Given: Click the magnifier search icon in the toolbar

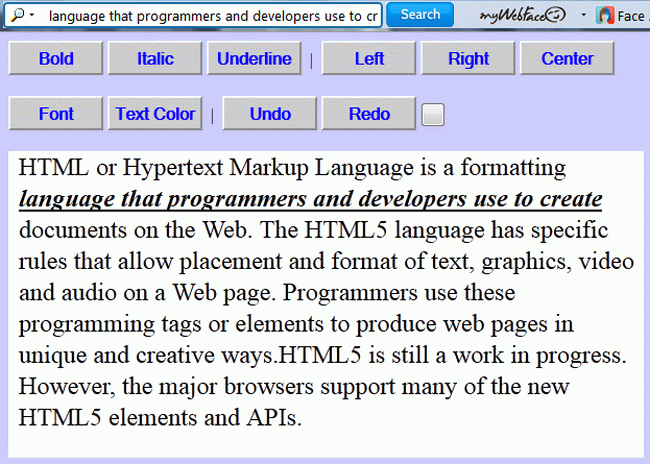Looking at the screenshot, I should coord(17,15).
